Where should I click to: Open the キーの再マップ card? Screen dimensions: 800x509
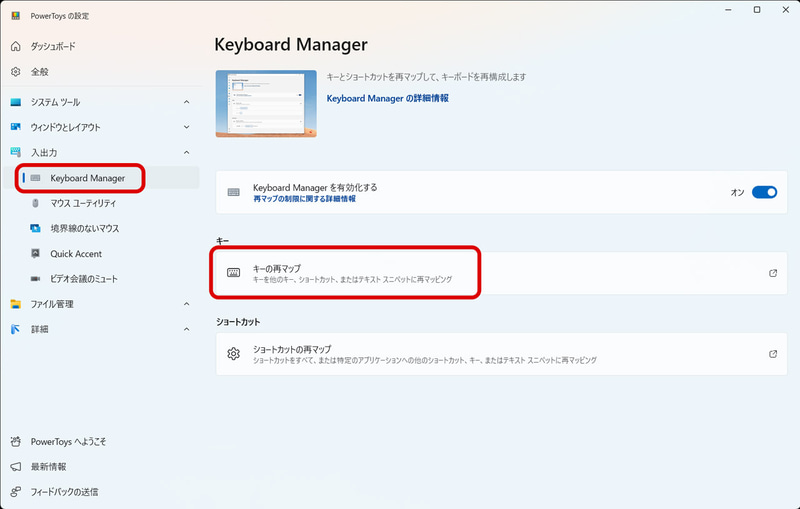click(x=501, y=273)
